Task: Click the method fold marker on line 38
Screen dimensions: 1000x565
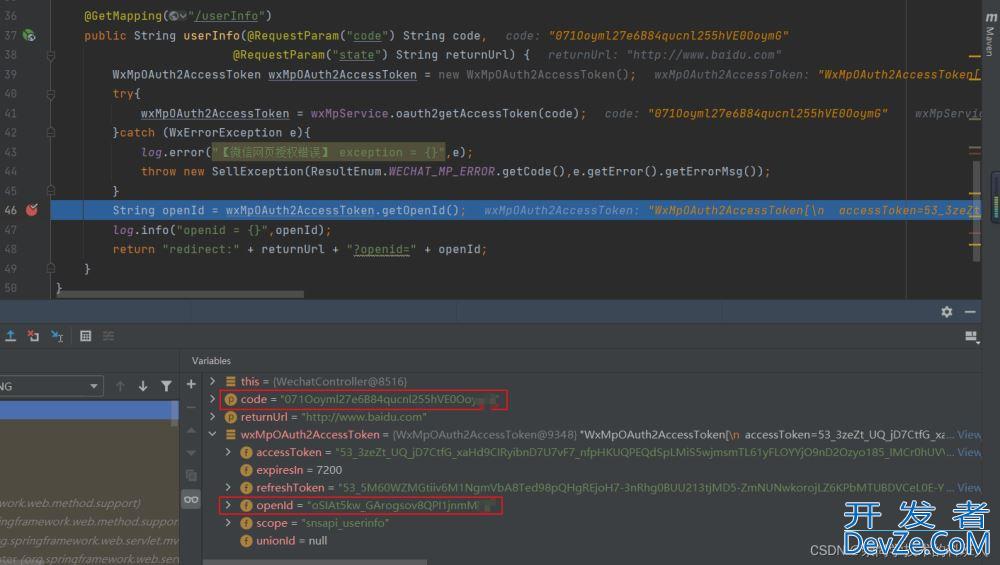Action: tap(50, 55)
